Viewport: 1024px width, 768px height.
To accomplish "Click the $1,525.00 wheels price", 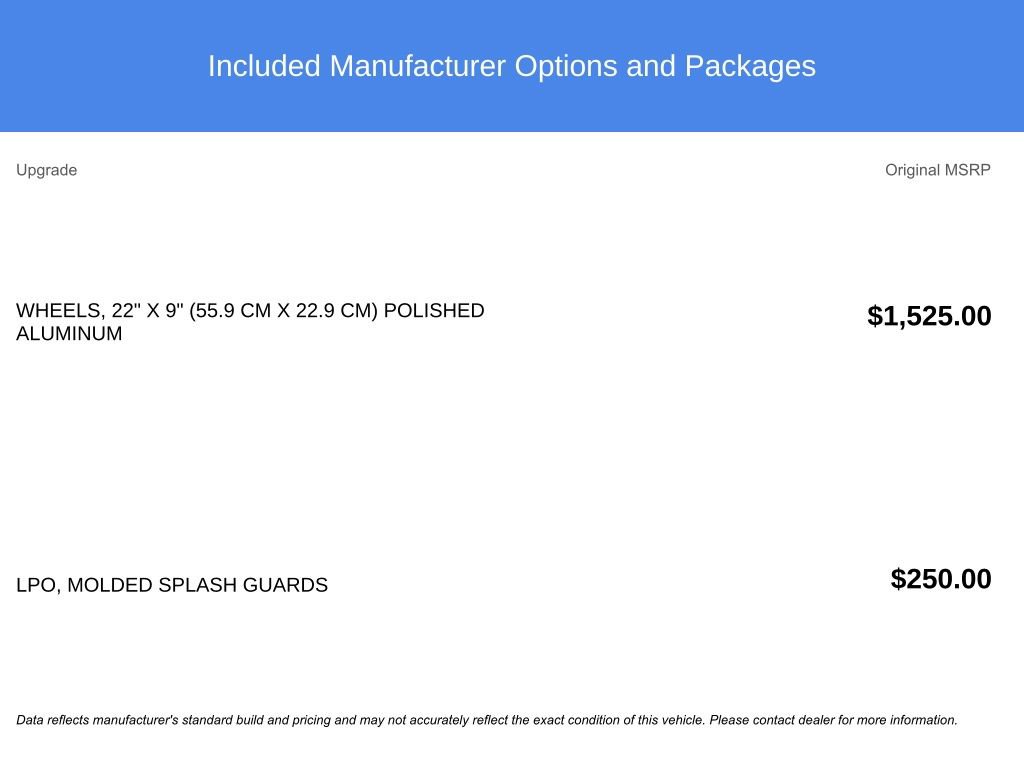I will tap(929, 316).
